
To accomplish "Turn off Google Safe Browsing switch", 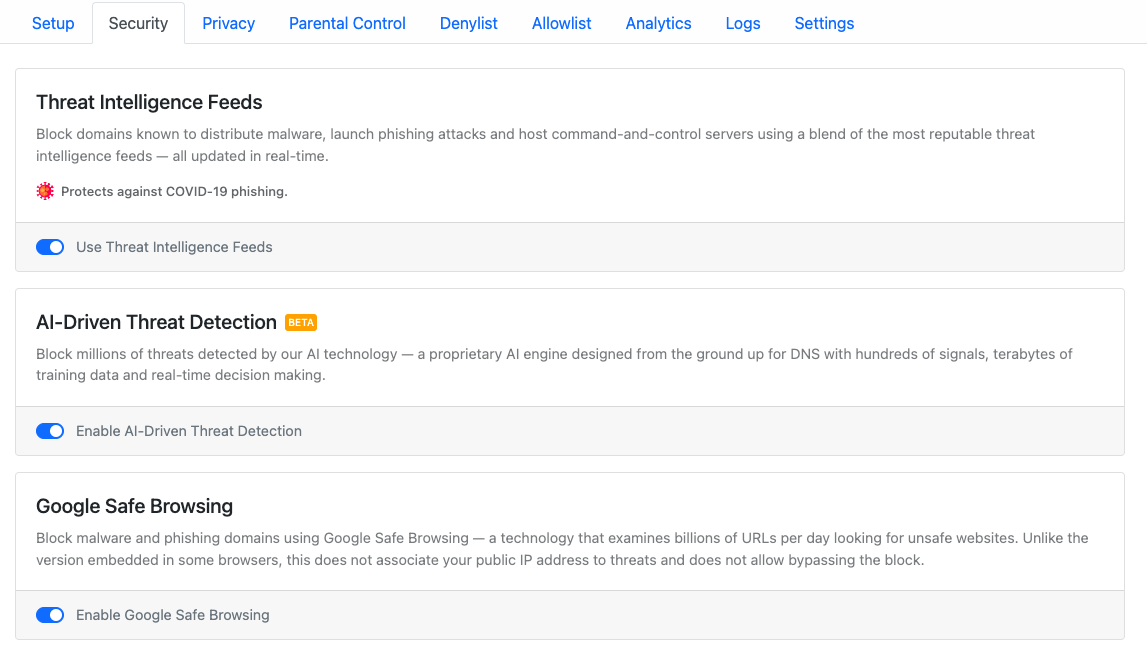I will [50, 615].
